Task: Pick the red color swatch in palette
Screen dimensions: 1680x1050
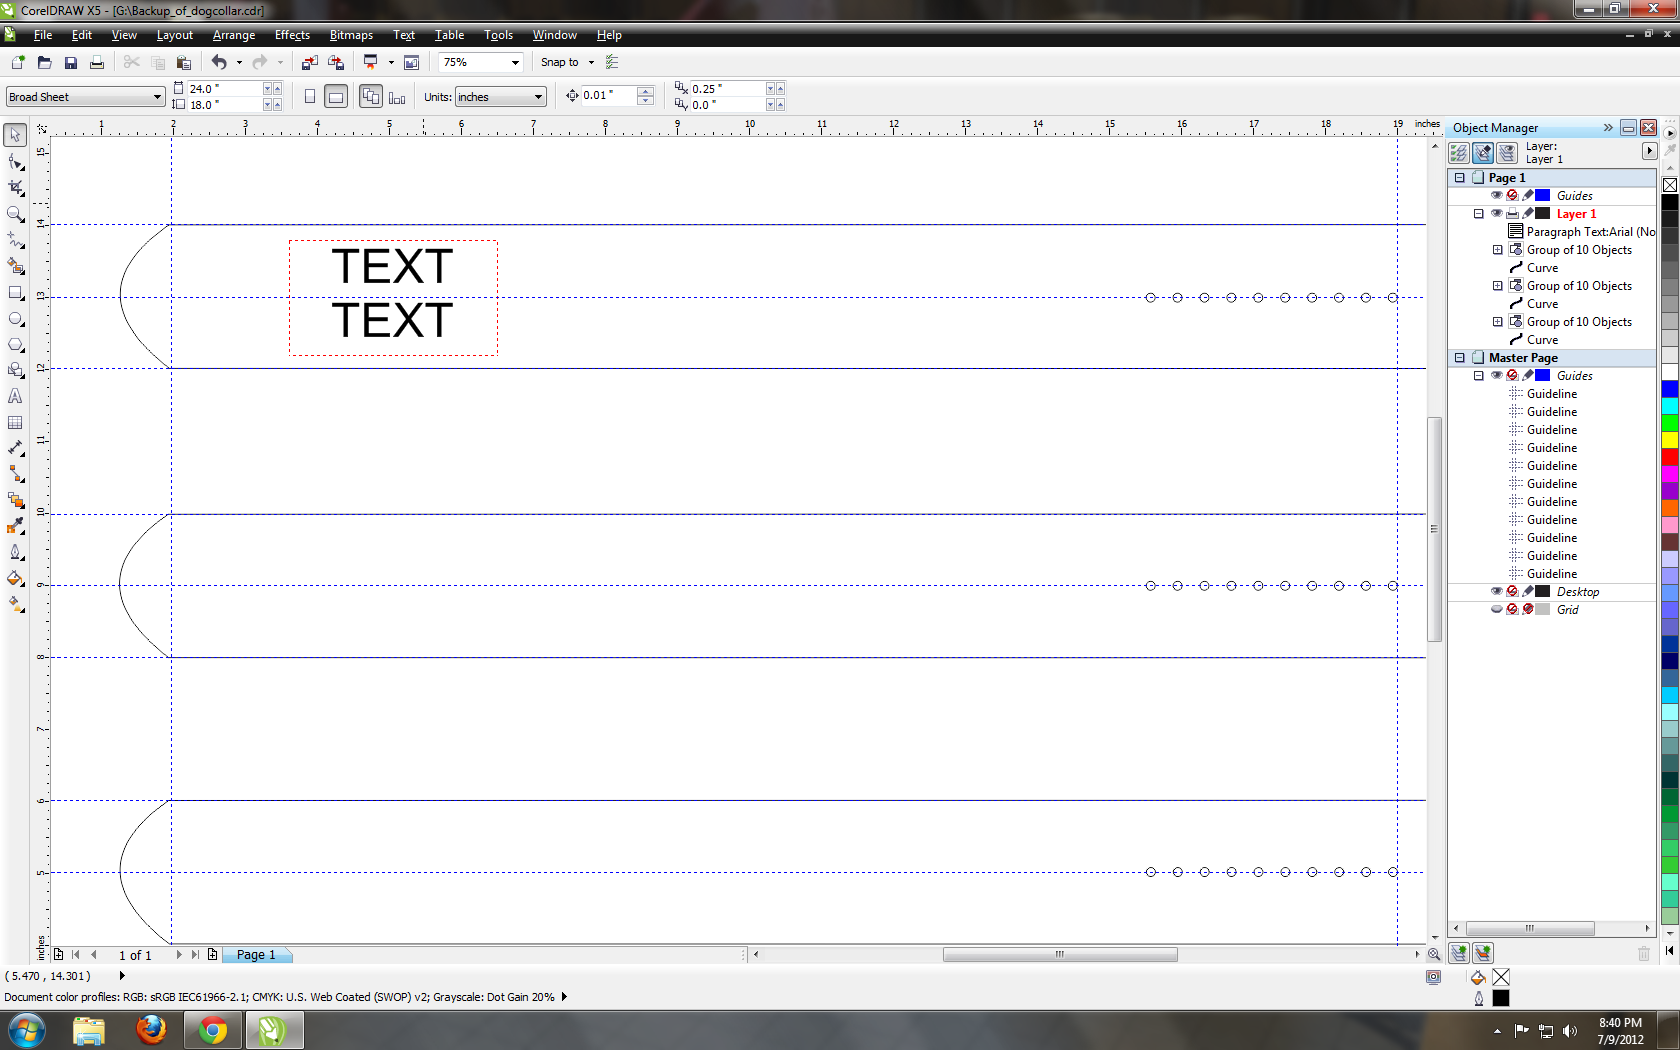Action: point(1670,456)
